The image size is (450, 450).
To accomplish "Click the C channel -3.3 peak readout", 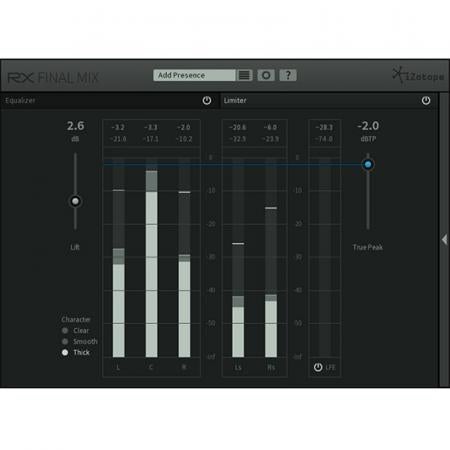I will (x=151, y=127).
